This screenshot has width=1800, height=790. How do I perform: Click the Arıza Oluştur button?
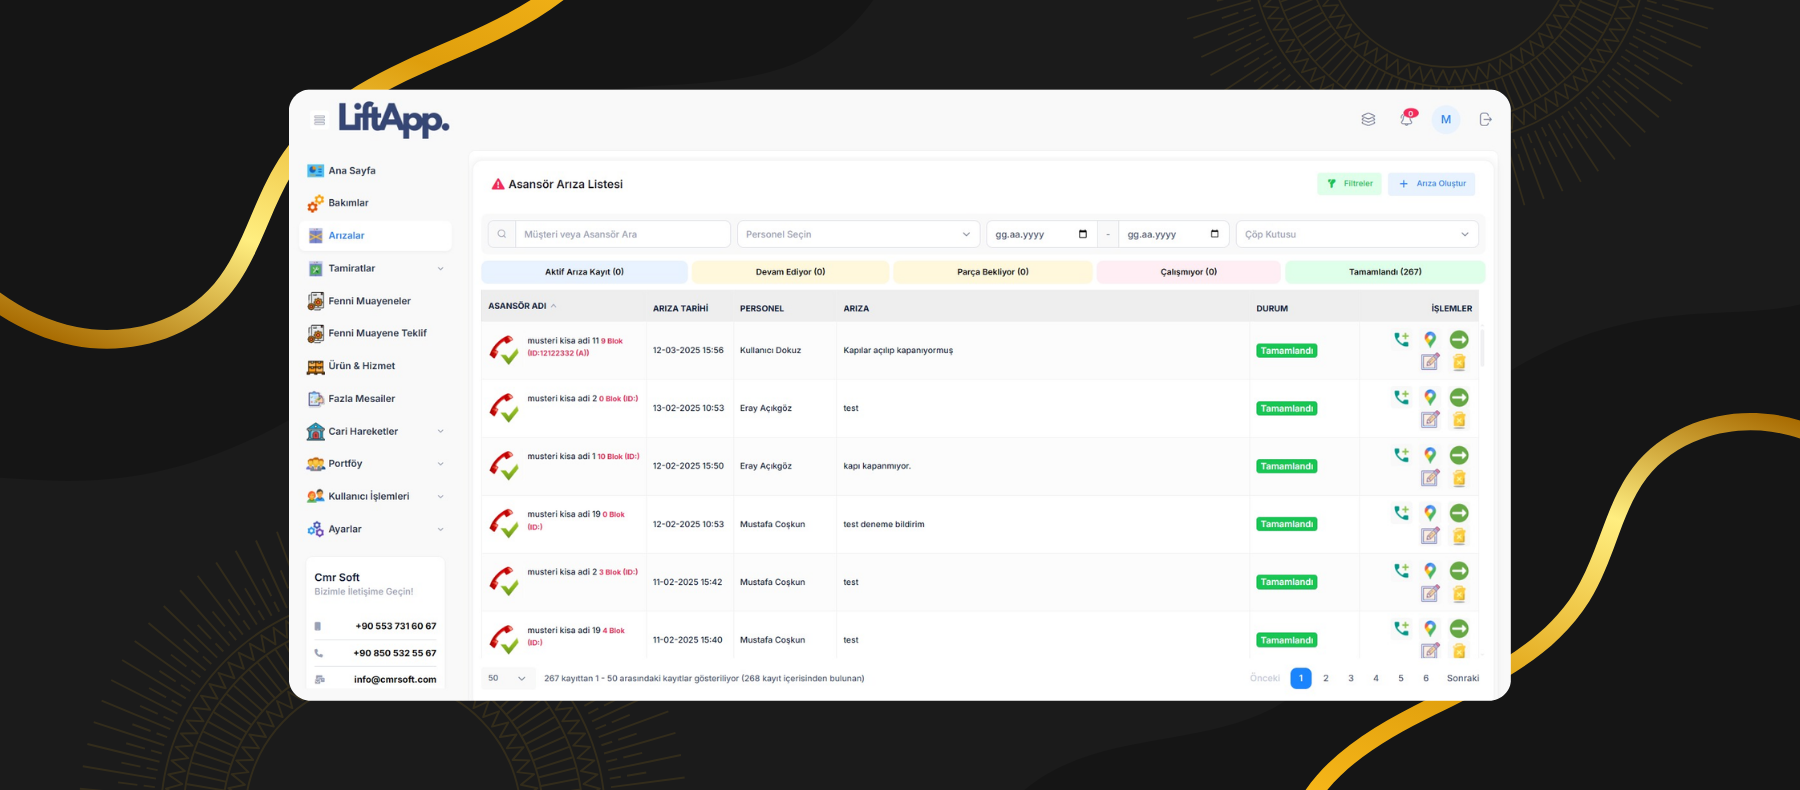[1431, 184]
